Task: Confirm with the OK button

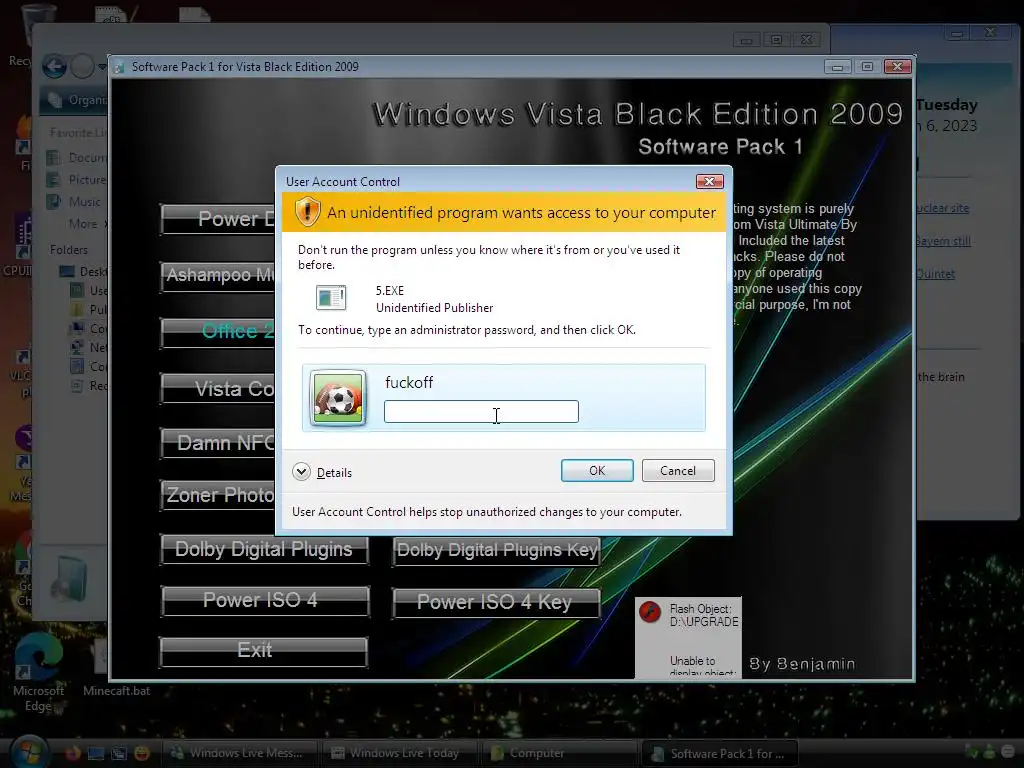Action: click(x=597, y=470)
